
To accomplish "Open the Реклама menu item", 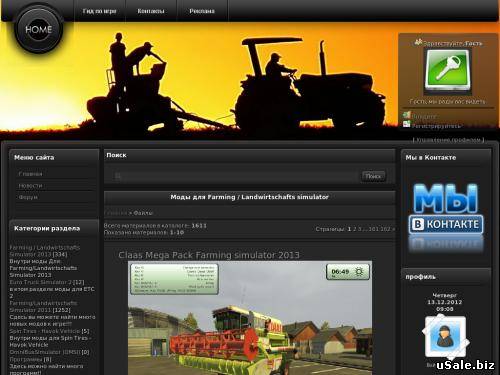I will (x=202, y=11).
